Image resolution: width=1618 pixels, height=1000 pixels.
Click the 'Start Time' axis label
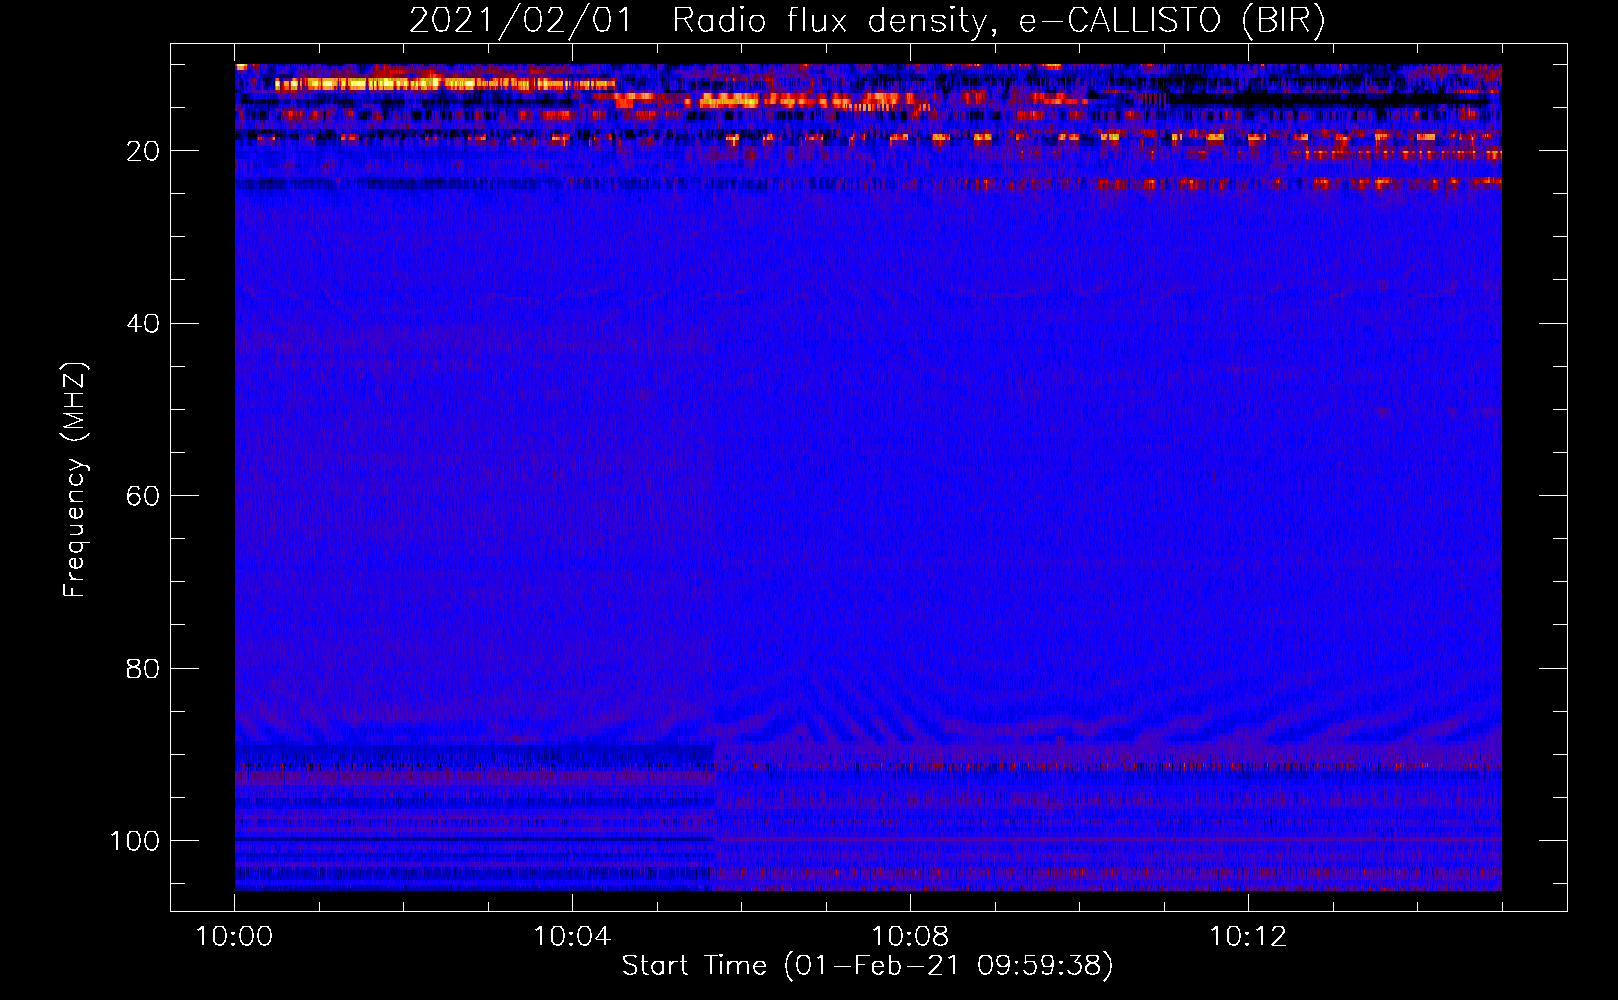(x=867, y=966)
